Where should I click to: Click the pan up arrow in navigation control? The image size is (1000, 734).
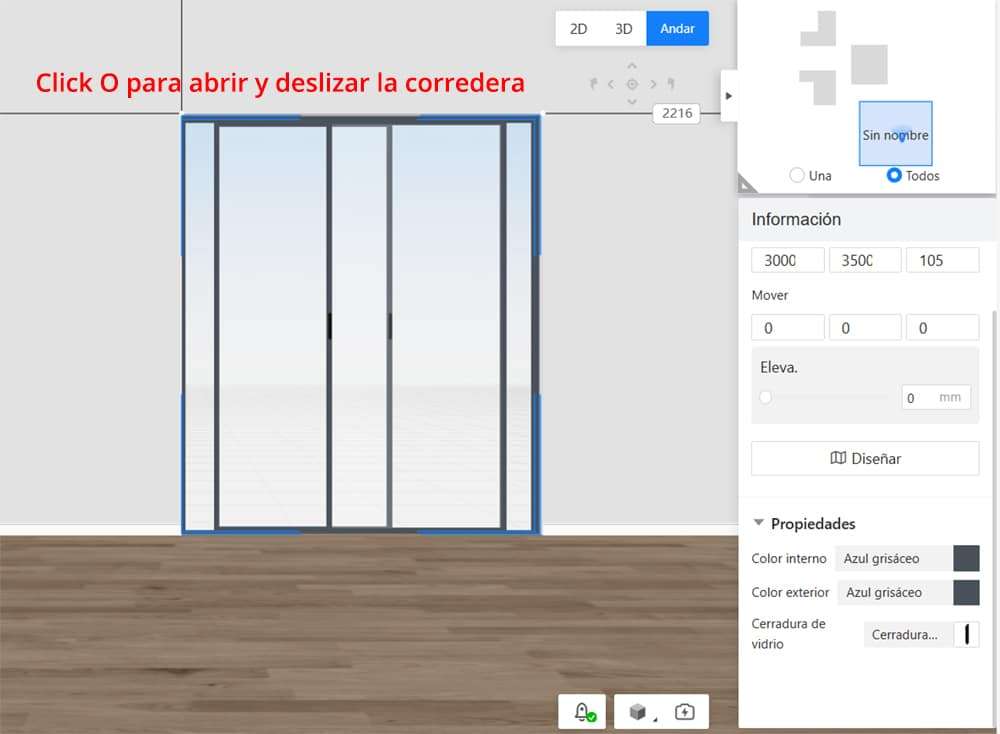pyautogui.click(x=631, y=66)
